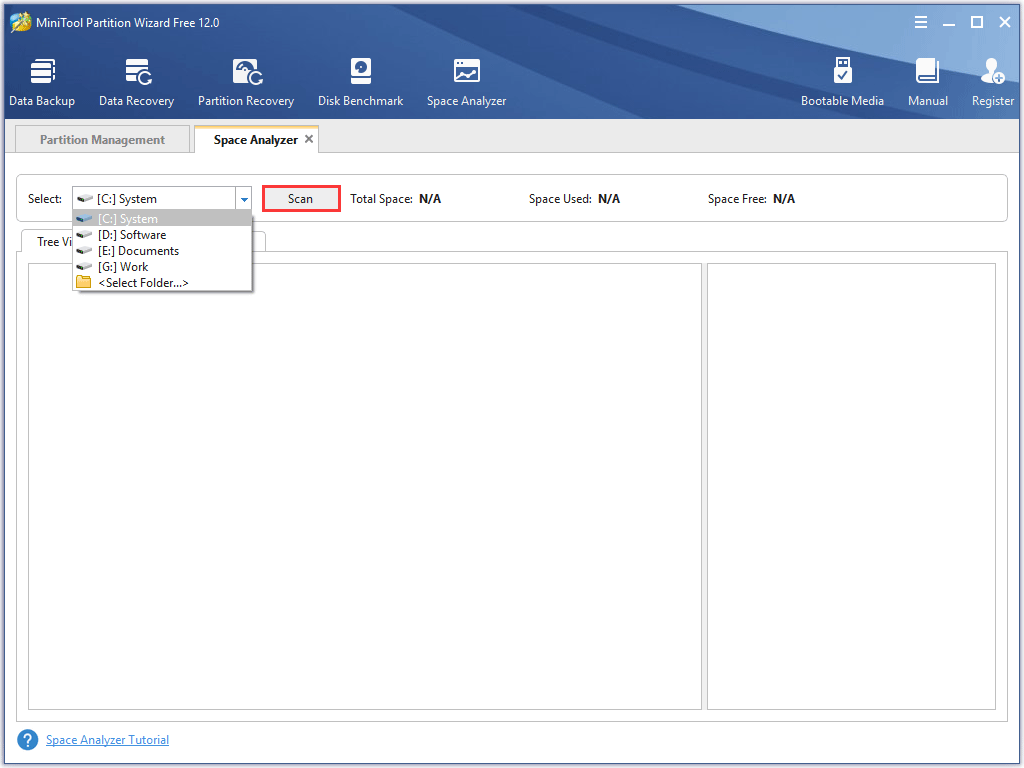Choose [G:] Work from the list
This screenshot has height=768, width=1024.
pos(162,266)
